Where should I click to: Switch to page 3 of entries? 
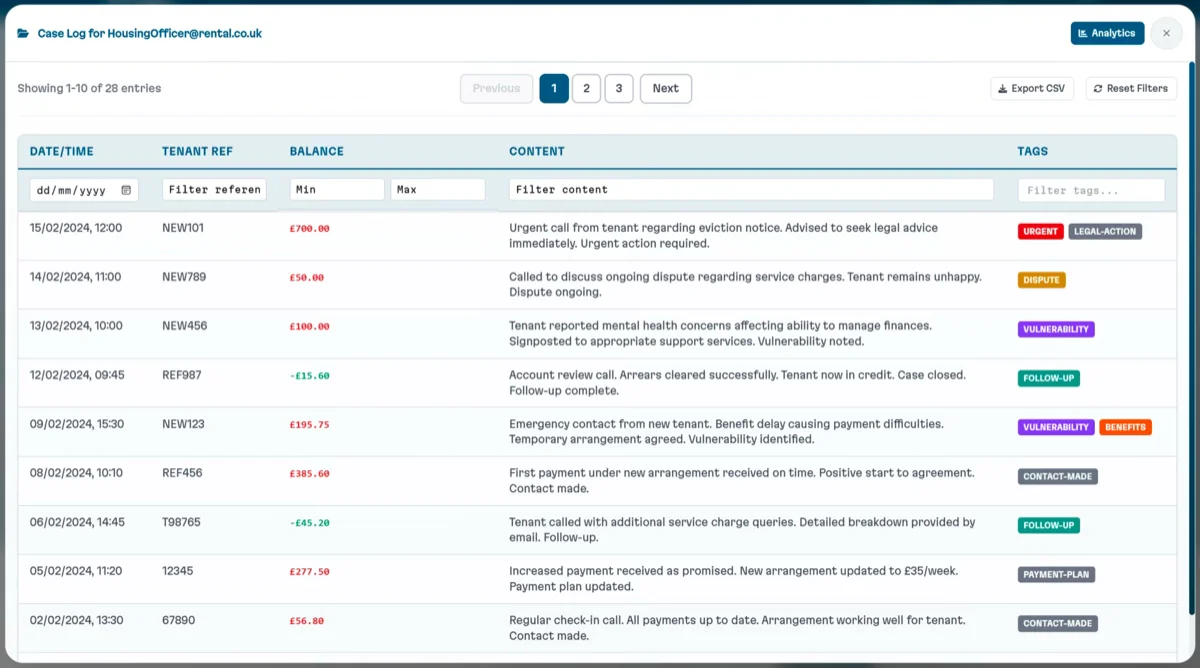coord(618,88)
